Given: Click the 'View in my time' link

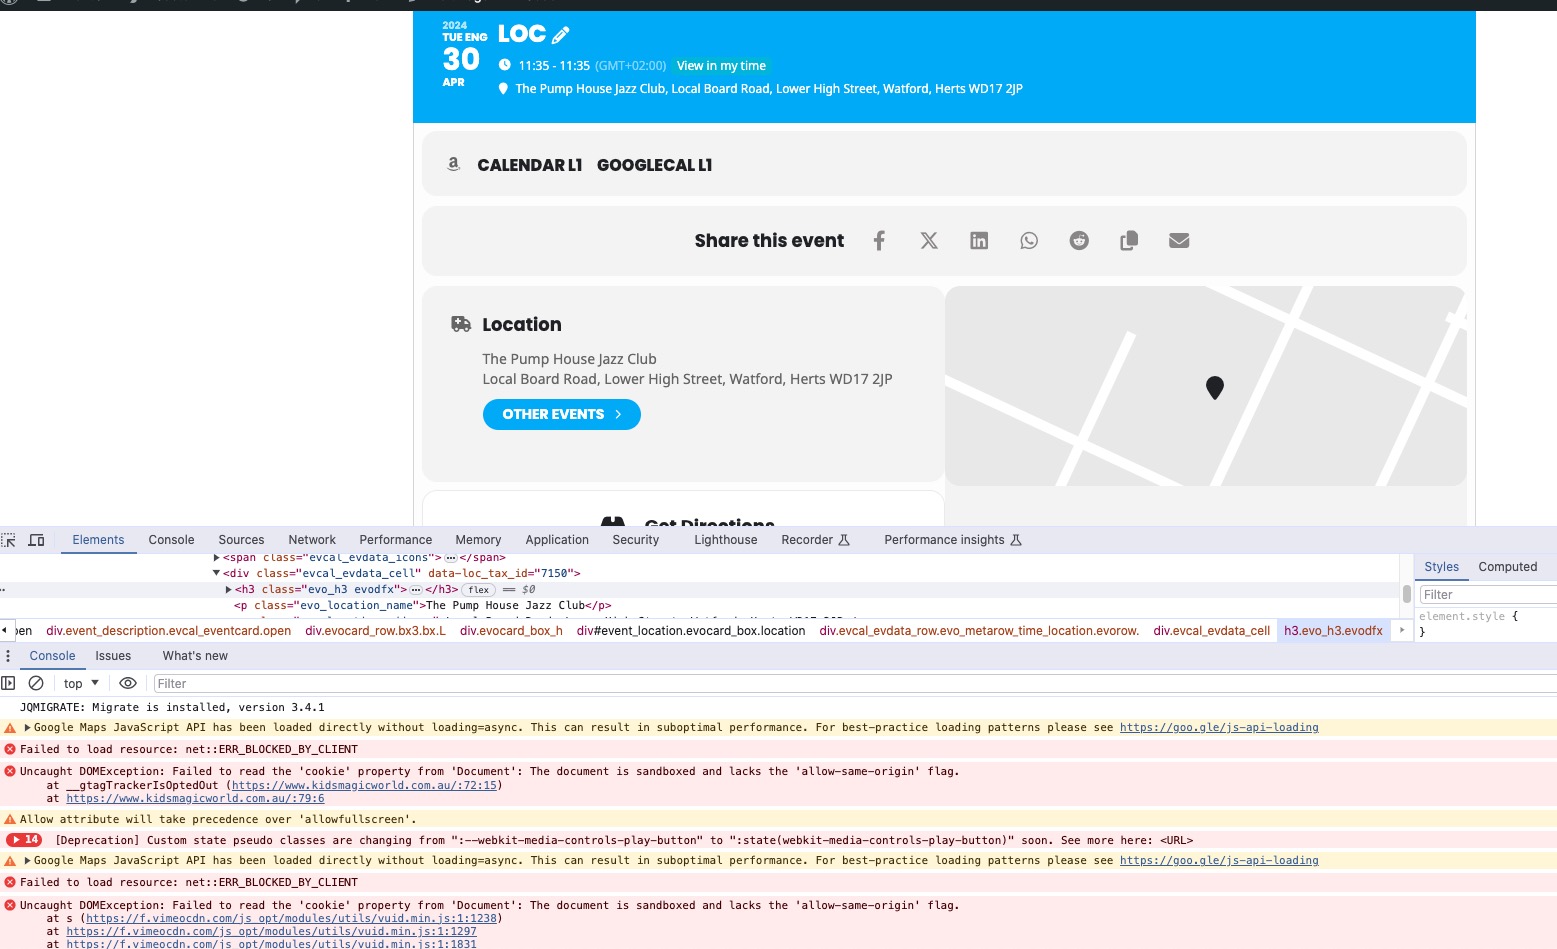Looking at the screenshot, I should pyautogui.click(x=721, y=66).
